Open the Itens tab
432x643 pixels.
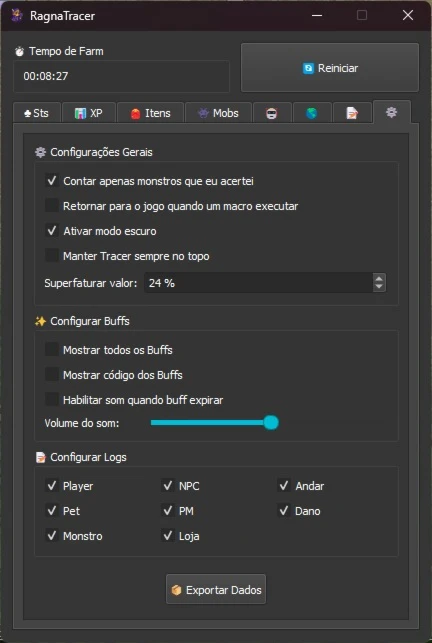coord(150,113)
